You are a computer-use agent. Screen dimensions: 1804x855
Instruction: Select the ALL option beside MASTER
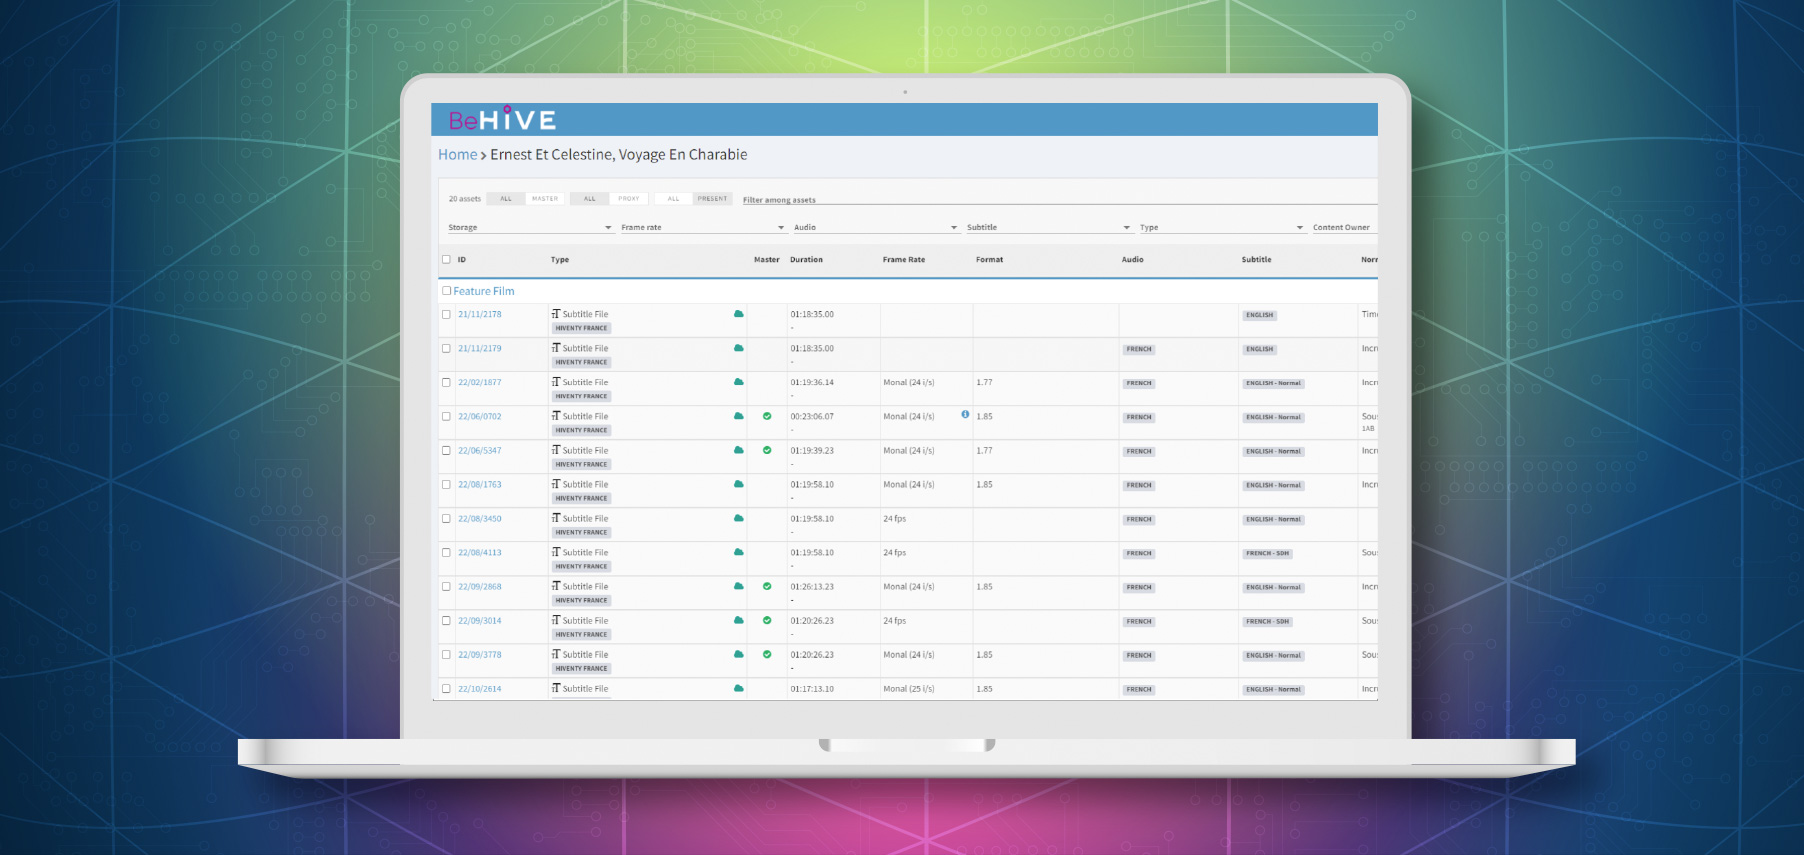(506, 198)
